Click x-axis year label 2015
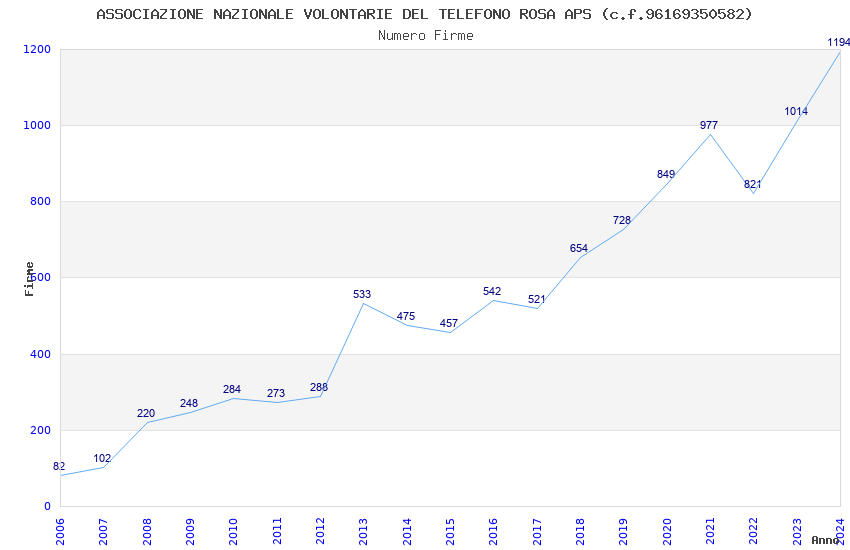The height and width of the screenshot is (550, 850). point(450,531)
